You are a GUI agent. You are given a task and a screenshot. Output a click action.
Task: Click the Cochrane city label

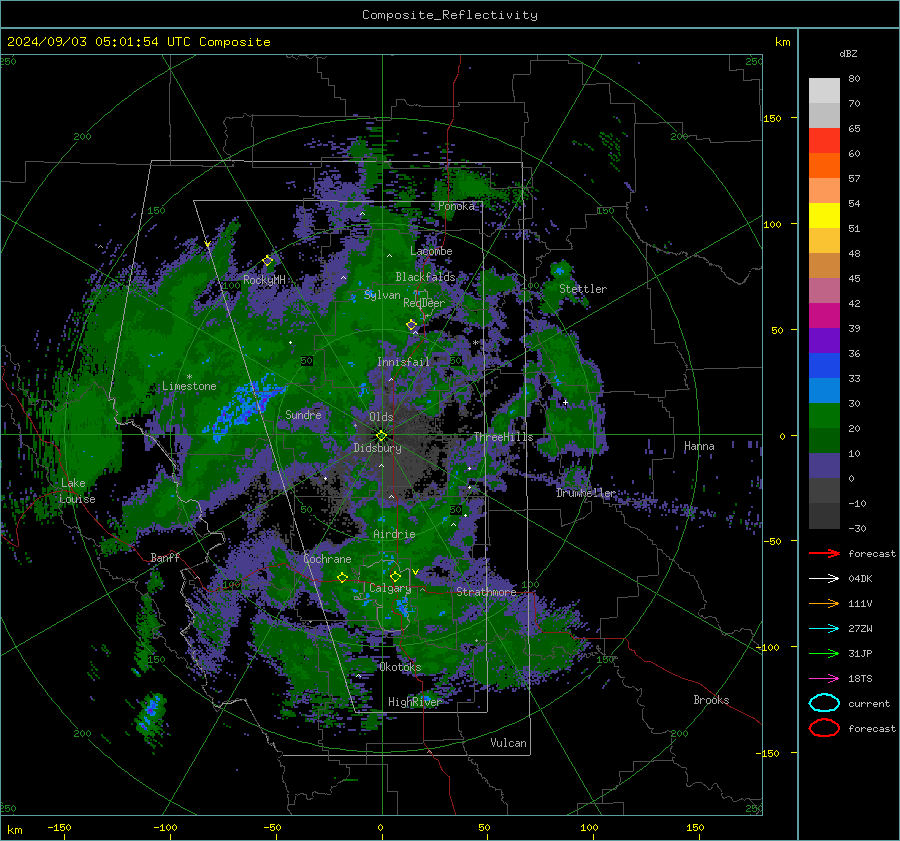click(327, 559)
